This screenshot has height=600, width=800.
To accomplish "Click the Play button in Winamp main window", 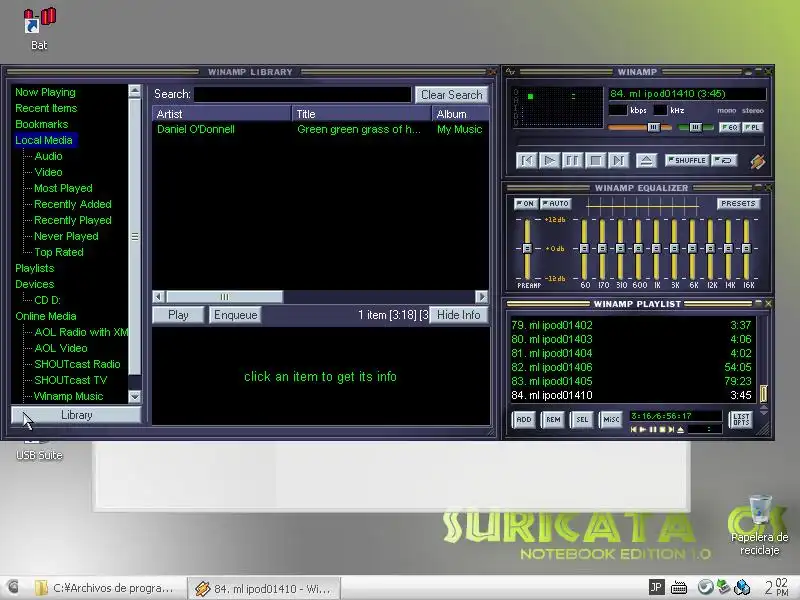I will (x=549, y=161).
